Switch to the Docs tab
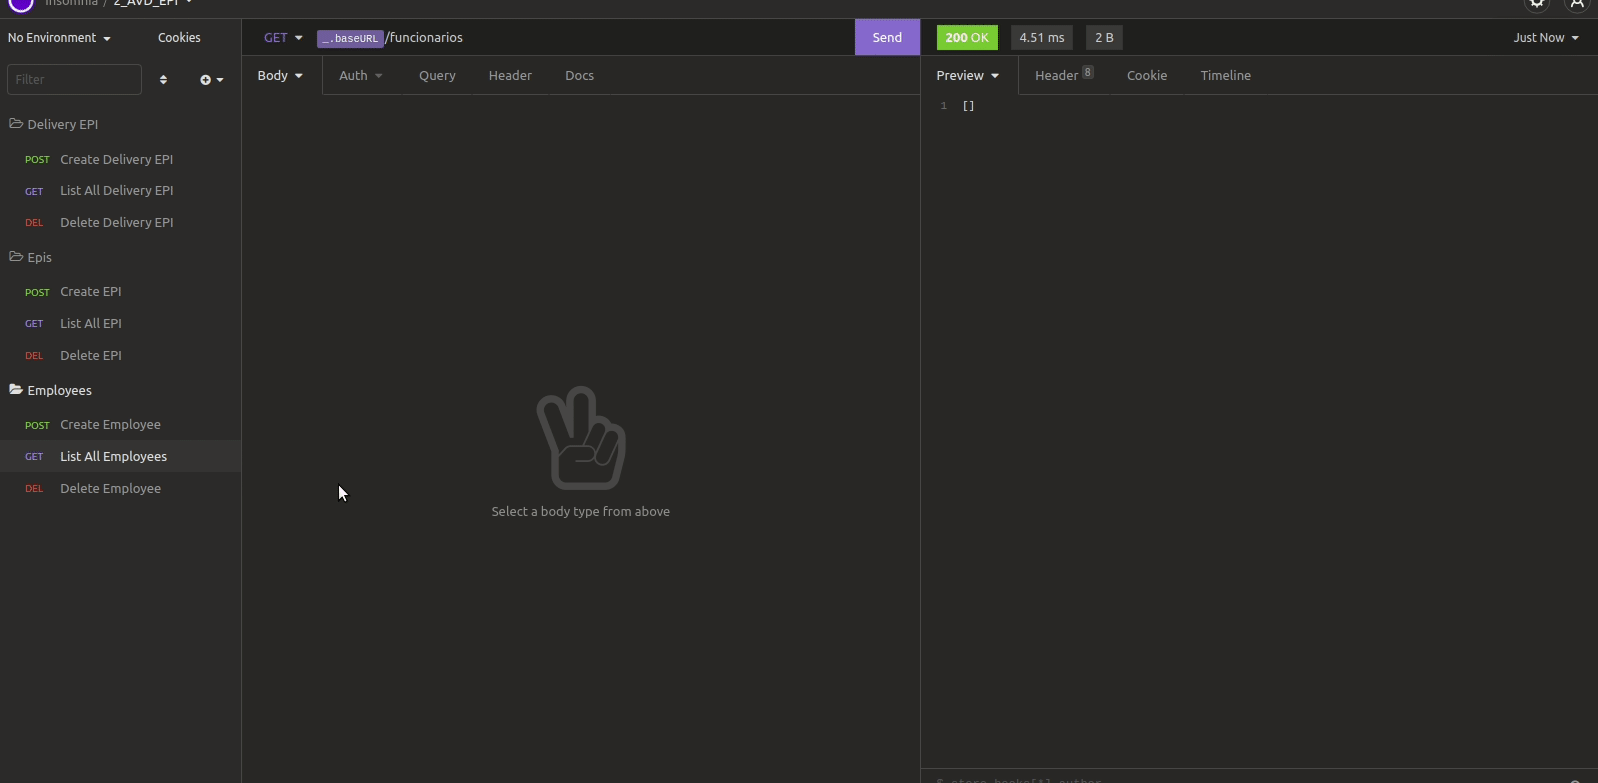Image resolution: width=1598 pixels, height=783 pixels. 579,76
